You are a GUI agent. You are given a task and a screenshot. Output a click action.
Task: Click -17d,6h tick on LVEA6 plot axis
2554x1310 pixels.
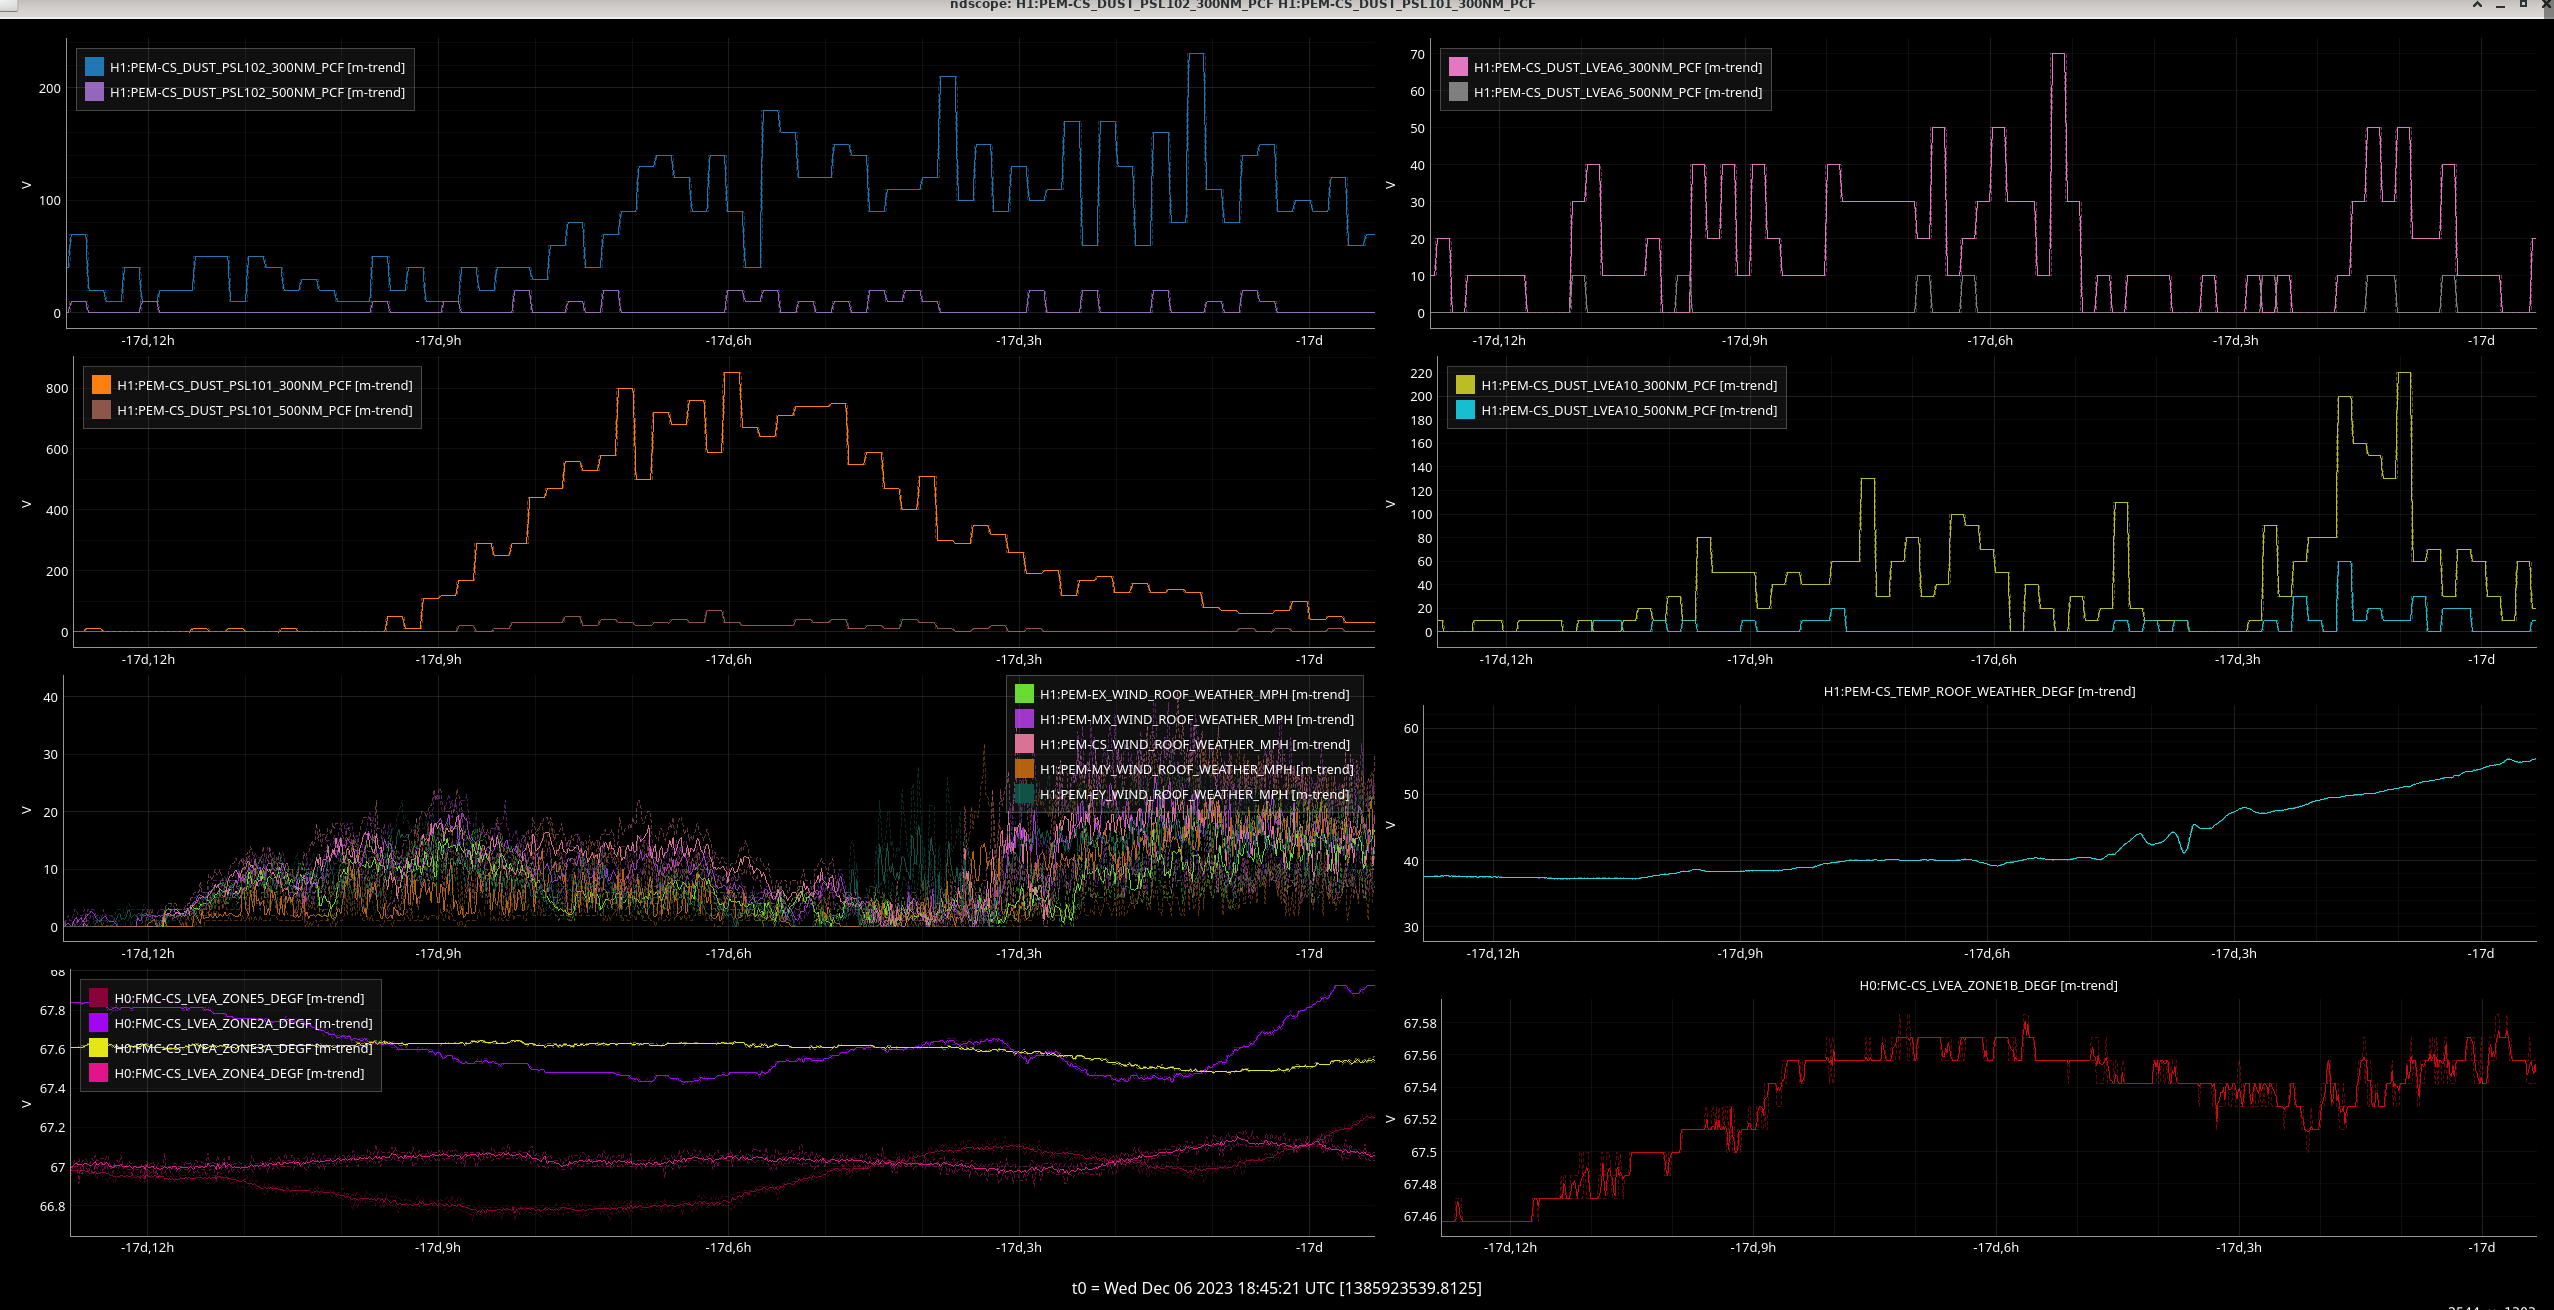[1990, 340]
